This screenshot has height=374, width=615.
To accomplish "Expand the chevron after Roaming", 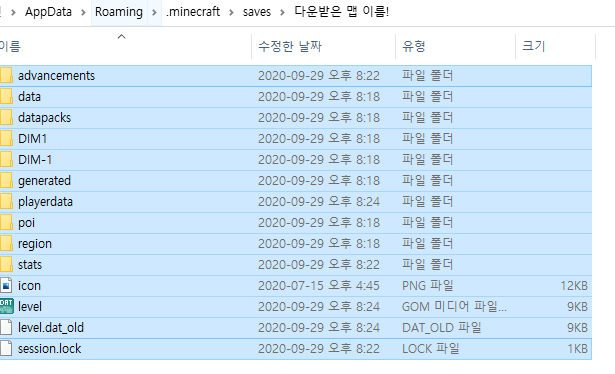I will pos(154,13).
